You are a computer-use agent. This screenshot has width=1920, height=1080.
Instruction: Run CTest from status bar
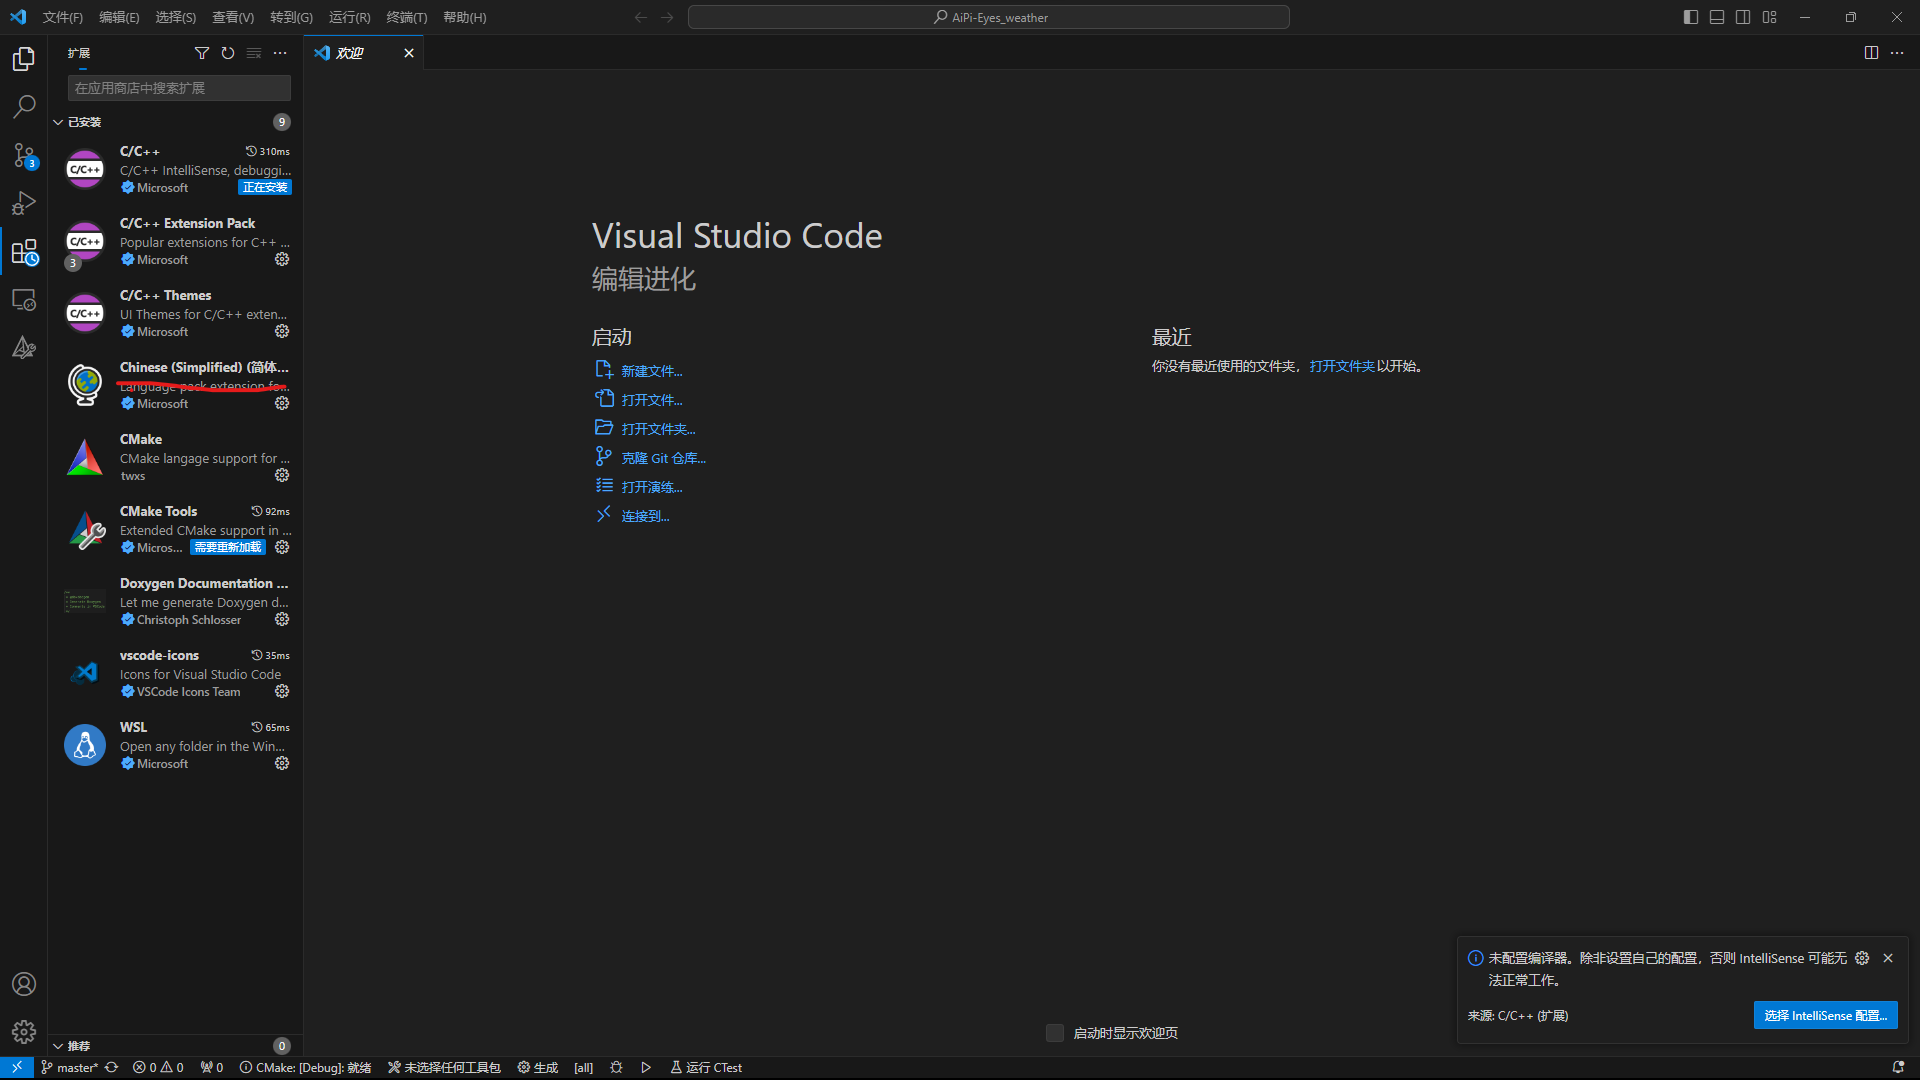(x=706, y=1067)
